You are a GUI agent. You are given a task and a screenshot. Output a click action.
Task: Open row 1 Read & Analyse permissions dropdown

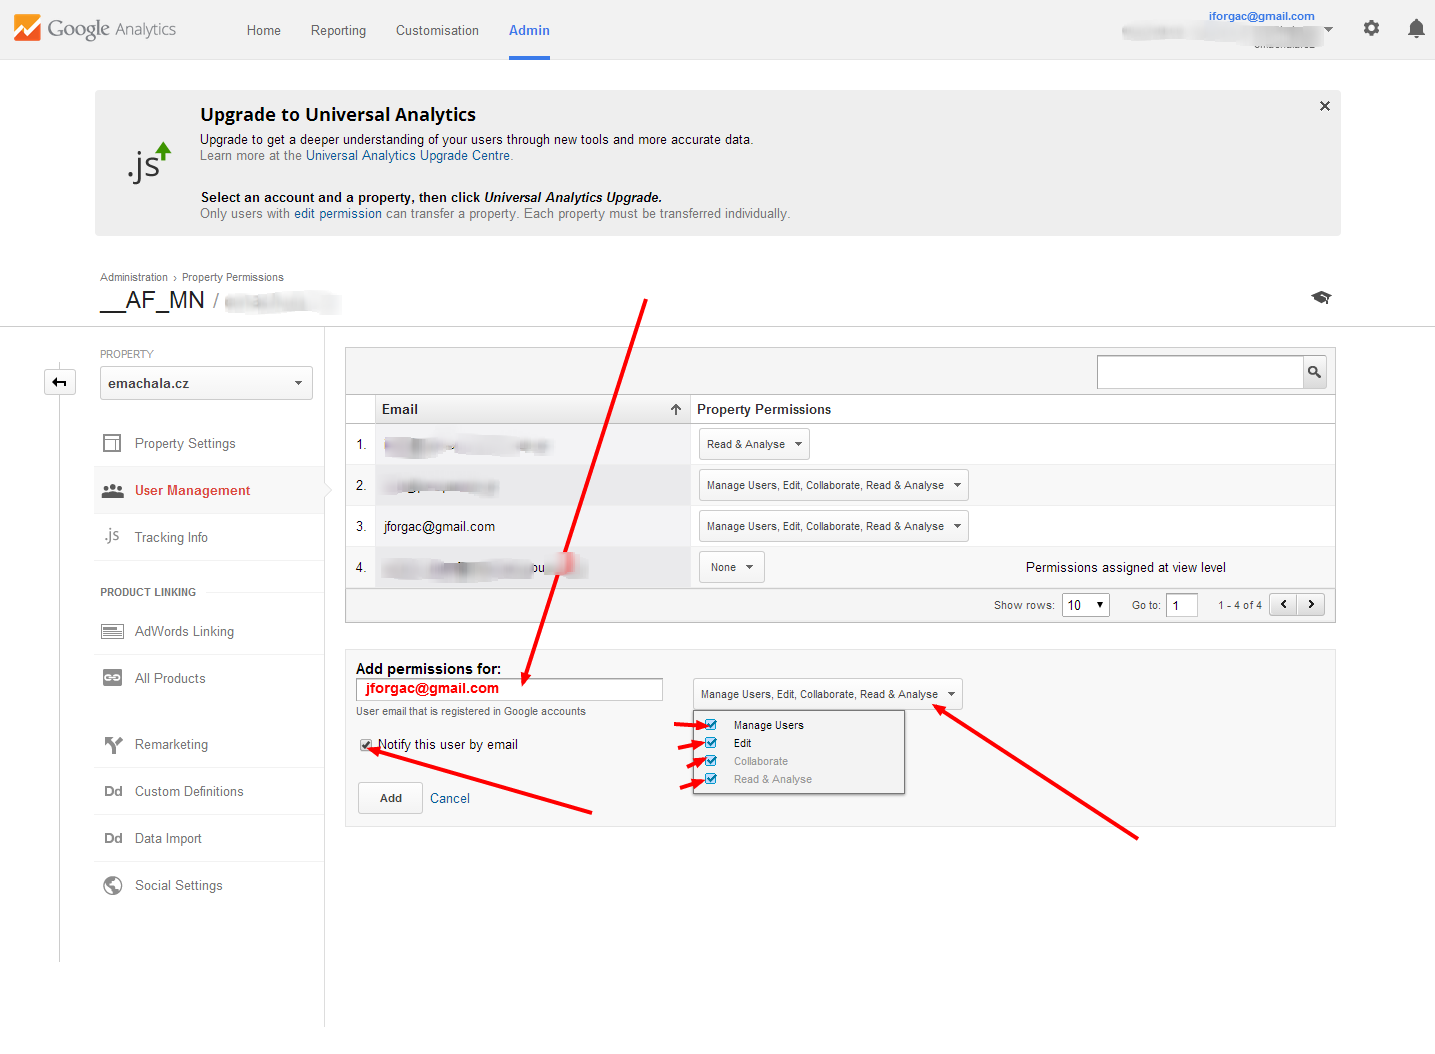754,444
